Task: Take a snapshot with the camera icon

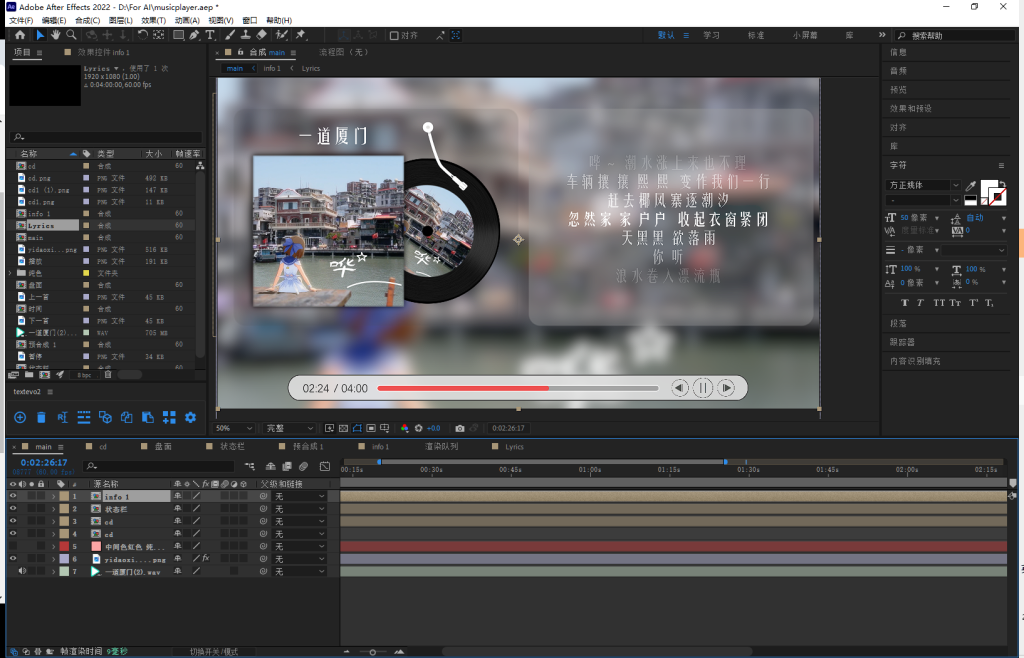Action: coord(459,428)
